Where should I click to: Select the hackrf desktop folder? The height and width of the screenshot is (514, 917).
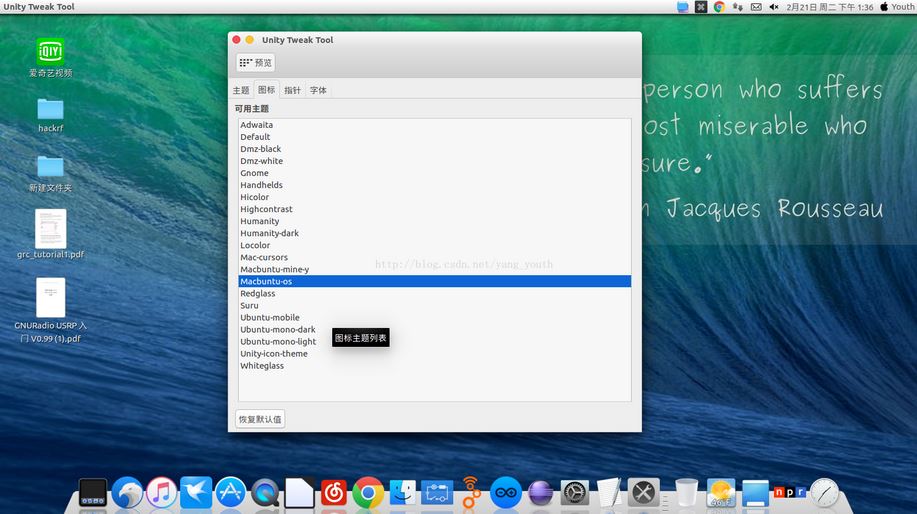50,115
